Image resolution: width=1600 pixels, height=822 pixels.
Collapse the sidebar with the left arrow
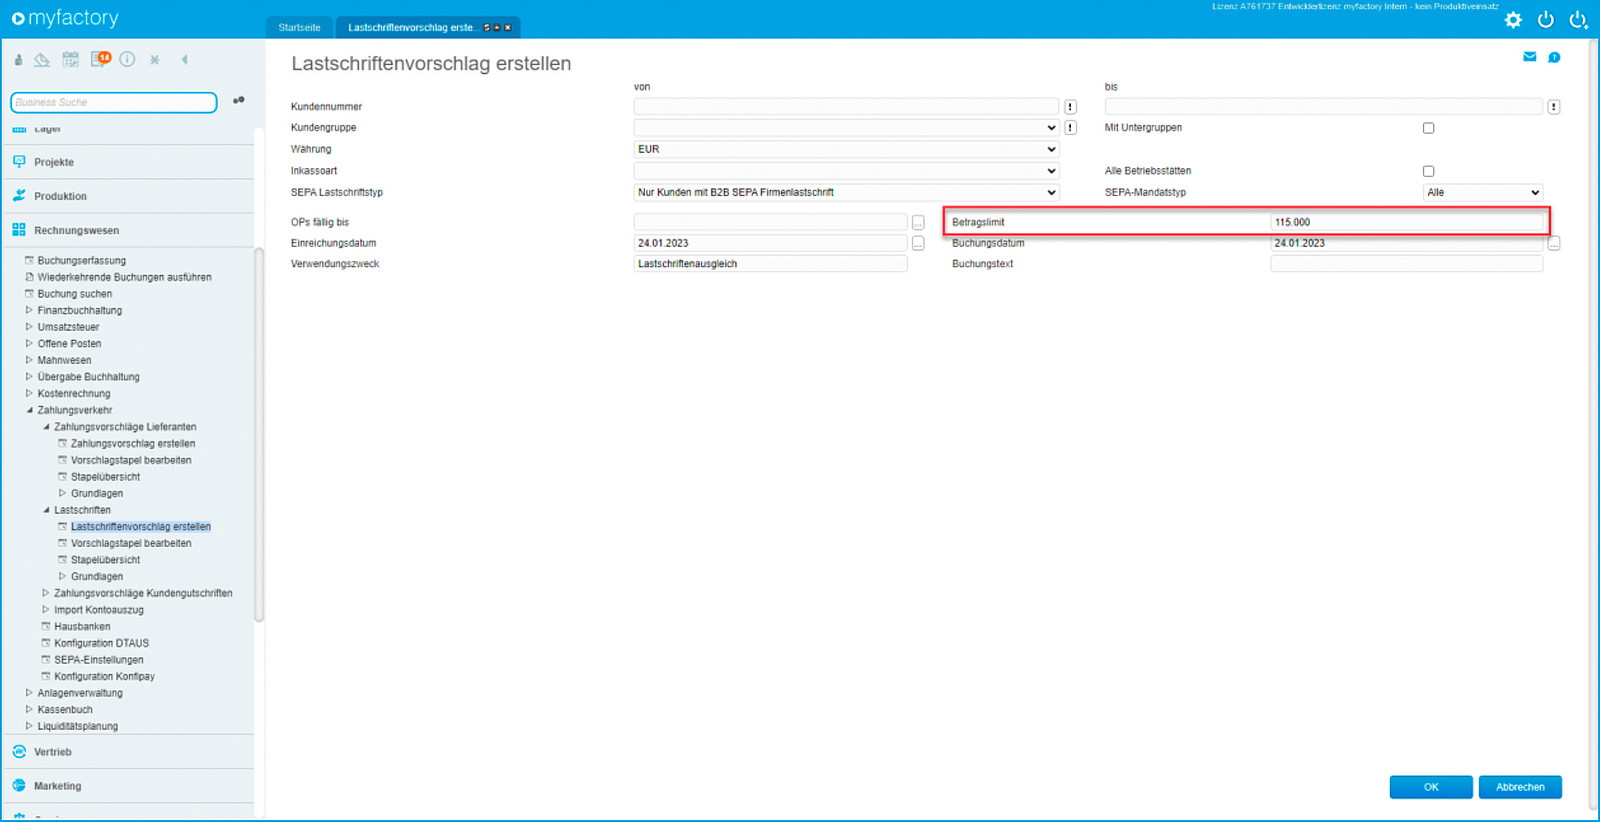pos(184,60)
